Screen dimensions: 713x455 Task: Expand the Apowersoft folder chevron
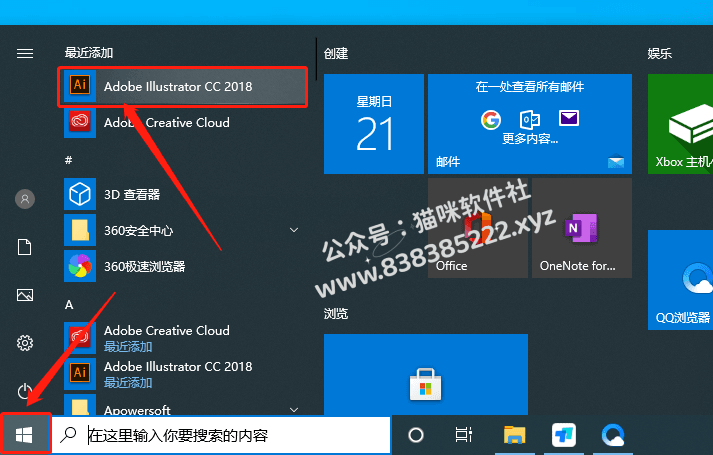(294, 410)
